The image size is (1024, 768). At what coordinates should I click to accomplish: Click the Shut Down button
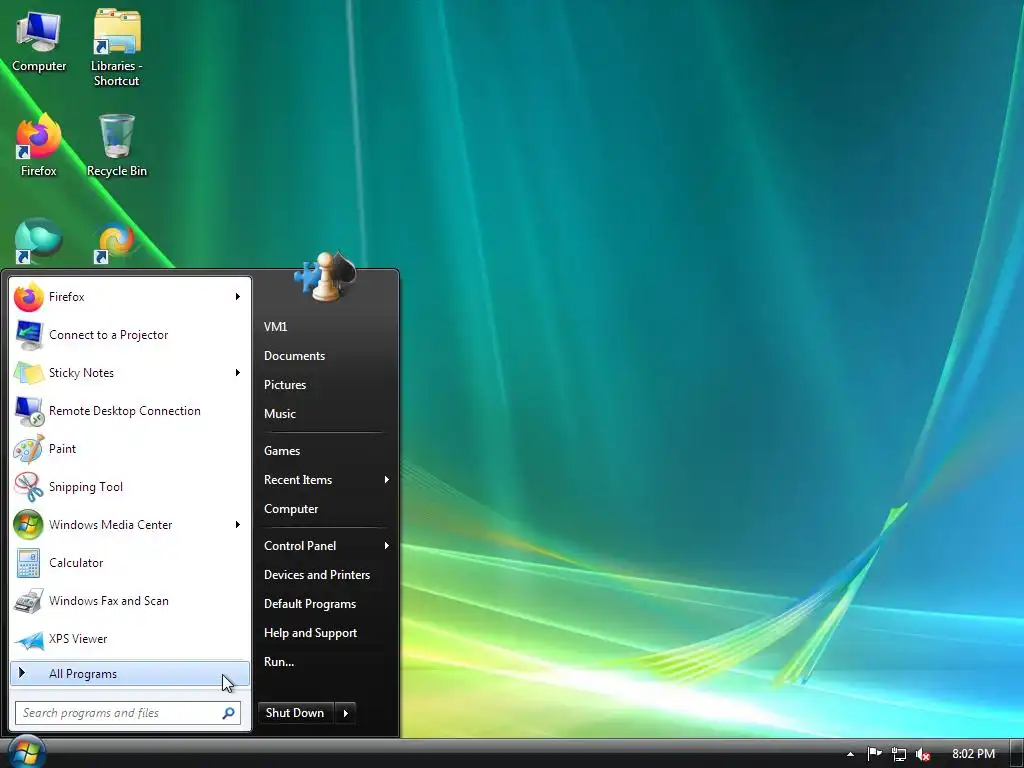pyautogui.click(x=295, y=713)
